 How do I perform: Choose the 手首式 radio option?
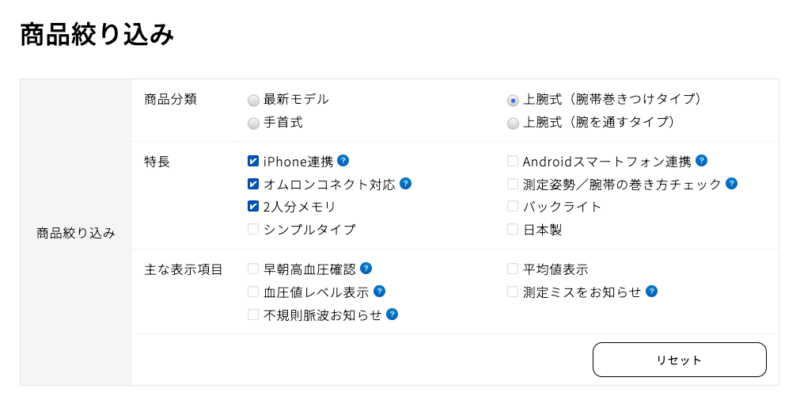tap(253, 122)
